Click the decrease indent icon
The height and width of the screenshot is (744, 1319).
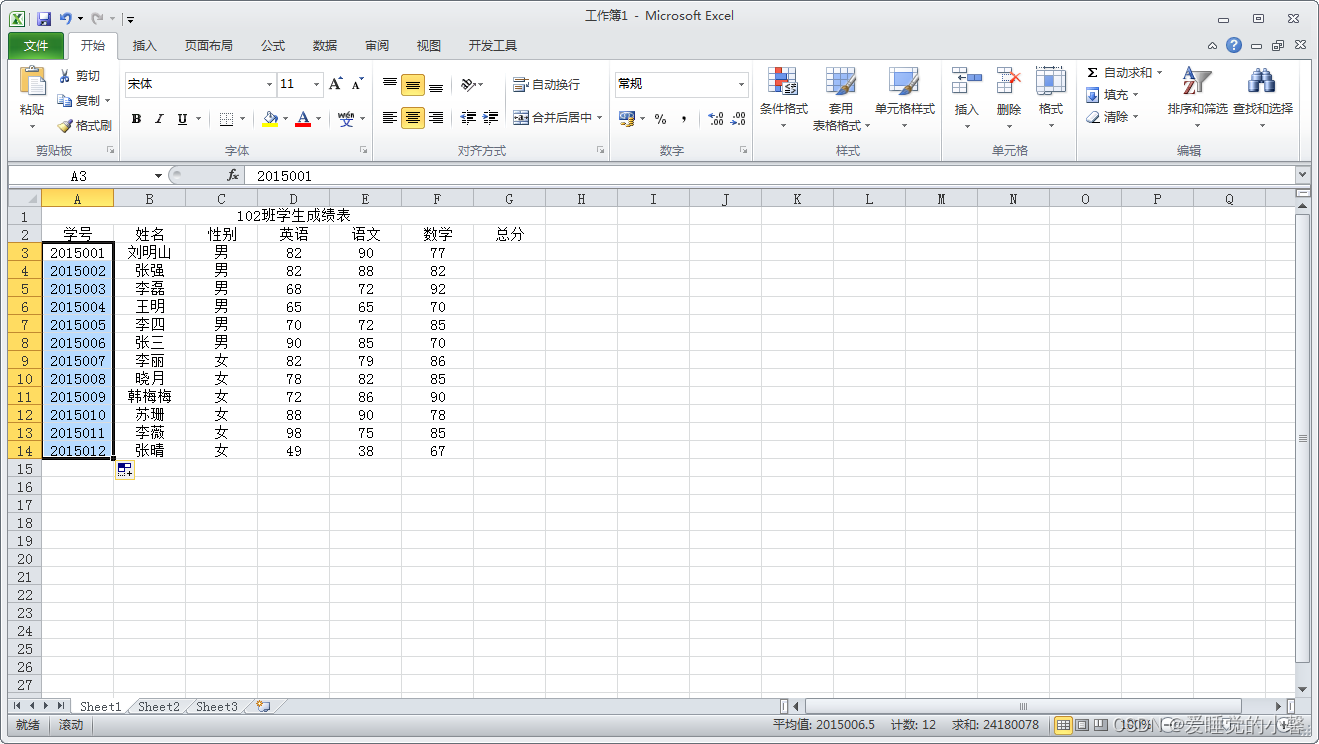(x=468, y=118)
